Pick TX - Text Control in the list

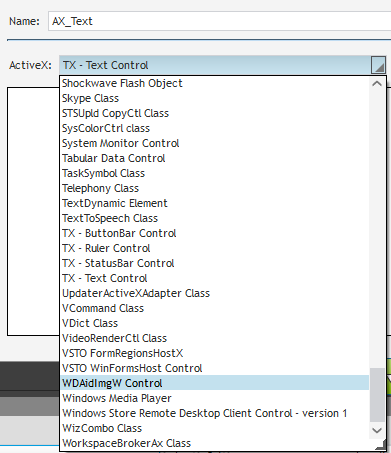(x=215, y=278)
